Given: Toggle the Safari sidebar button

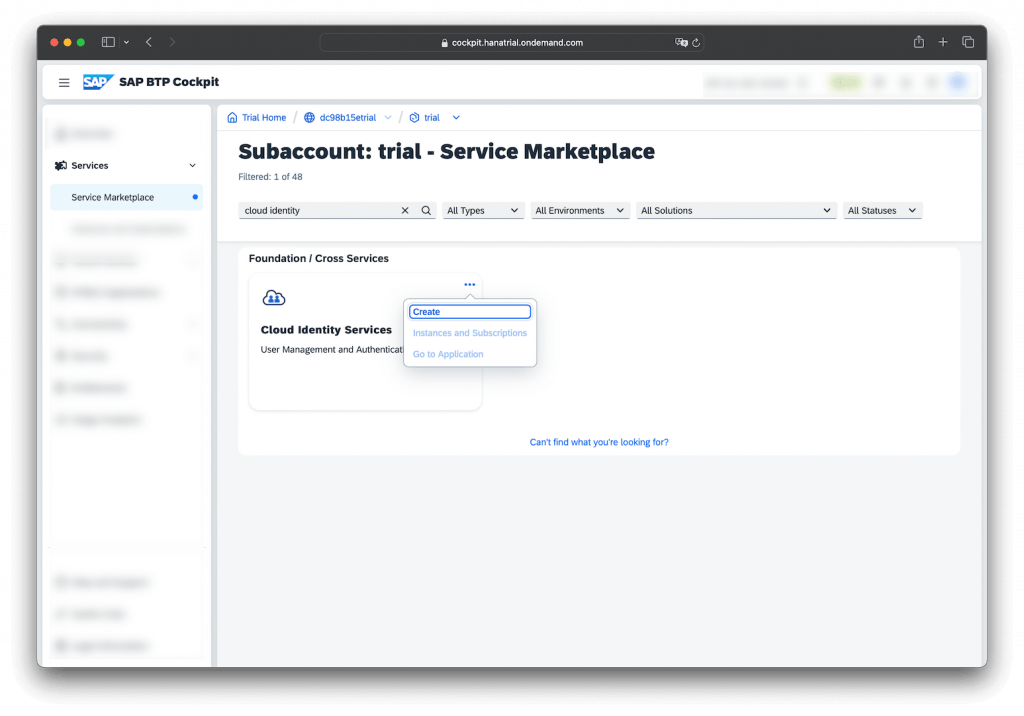Looking at the screenshot, I should coord(108,42).
